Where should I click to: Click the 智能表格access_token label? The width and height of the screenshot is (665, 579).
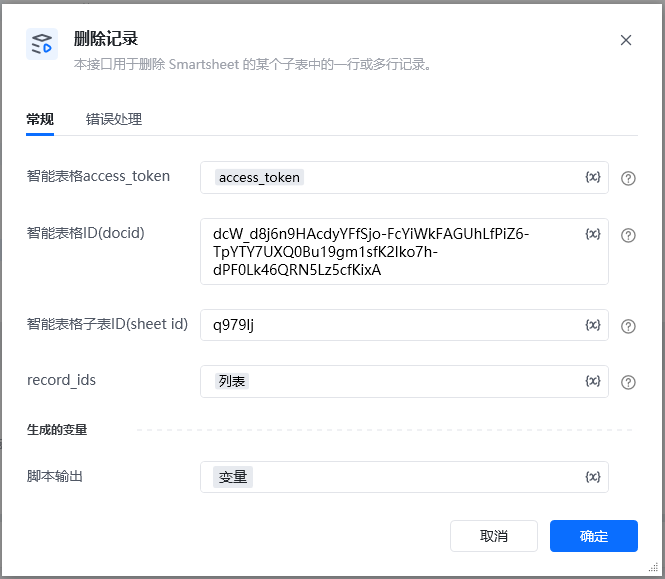(x=98, y=176)
